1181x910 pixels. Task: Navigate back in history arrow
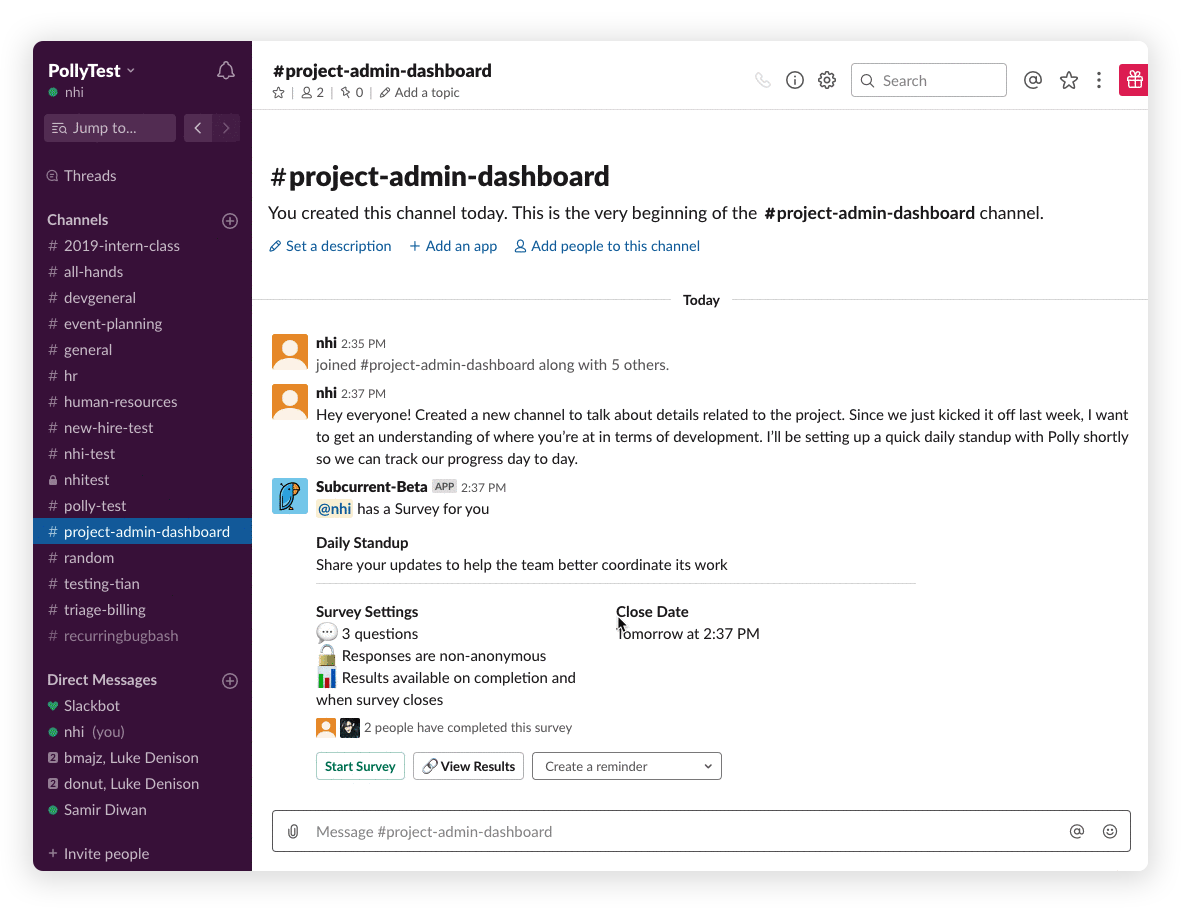(198, 128)
